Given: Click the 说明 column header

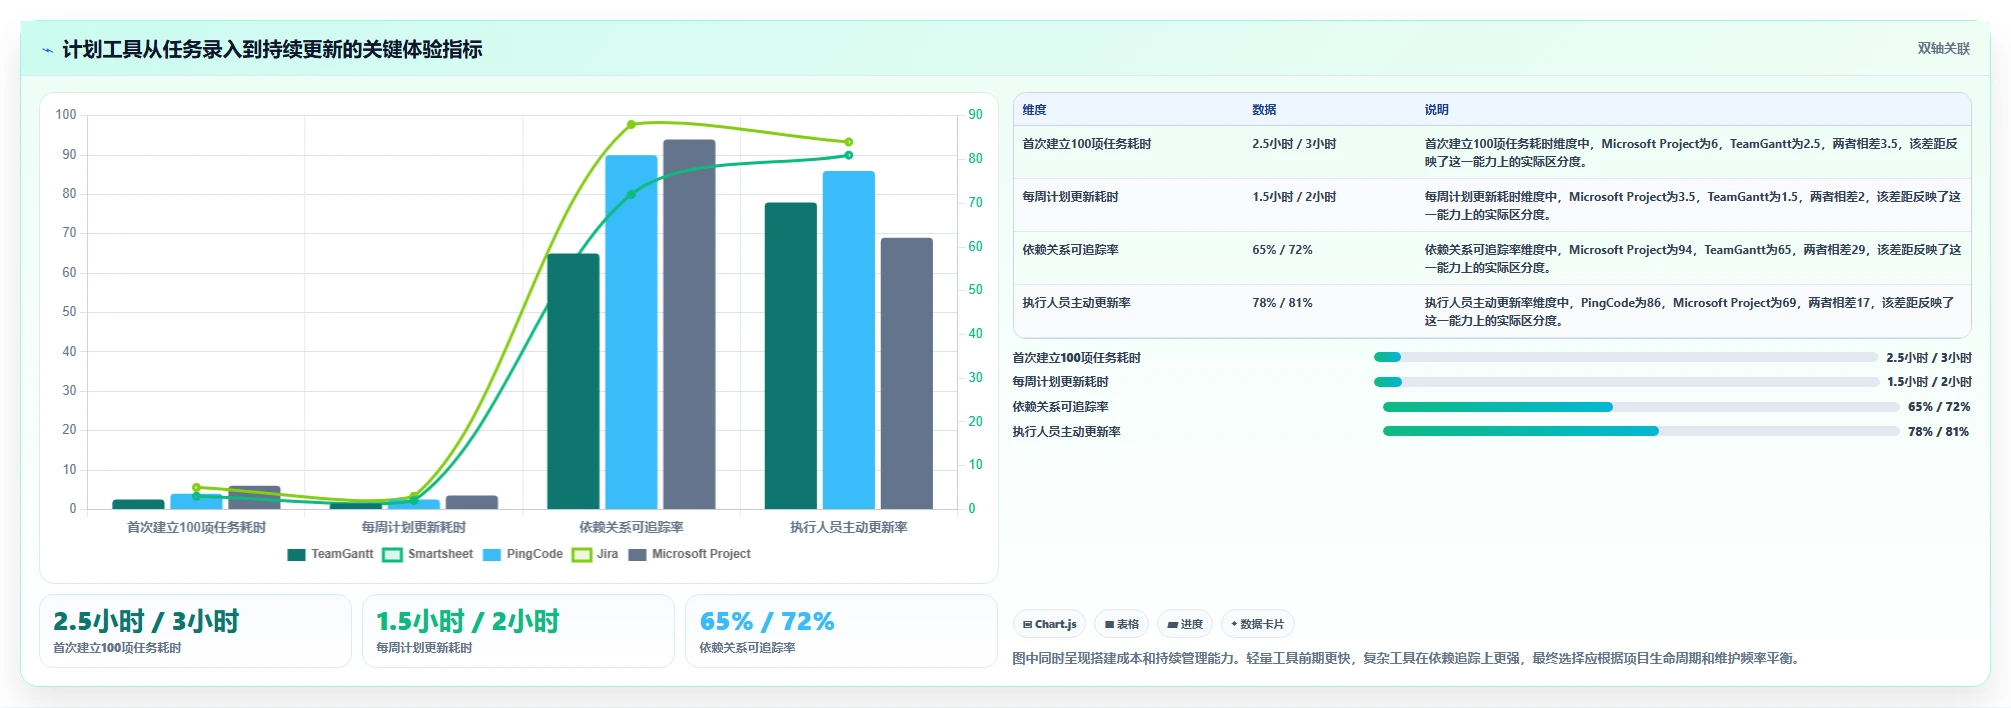Looking at the screenshot, I should pos(1436,110).
